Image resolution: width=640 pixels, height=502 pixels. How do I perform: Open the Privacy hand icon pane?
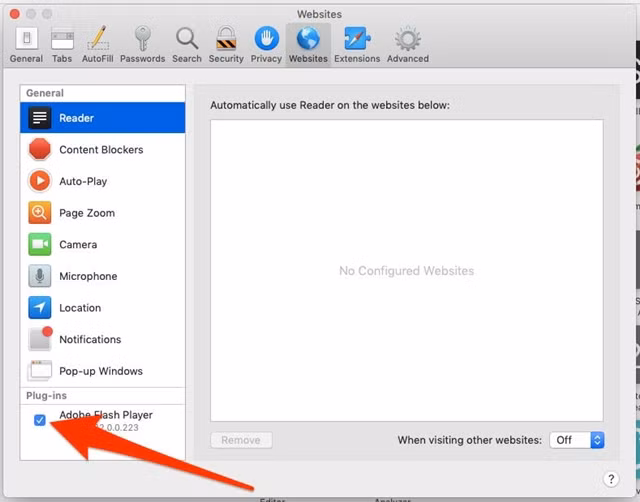tap(266, 44)
